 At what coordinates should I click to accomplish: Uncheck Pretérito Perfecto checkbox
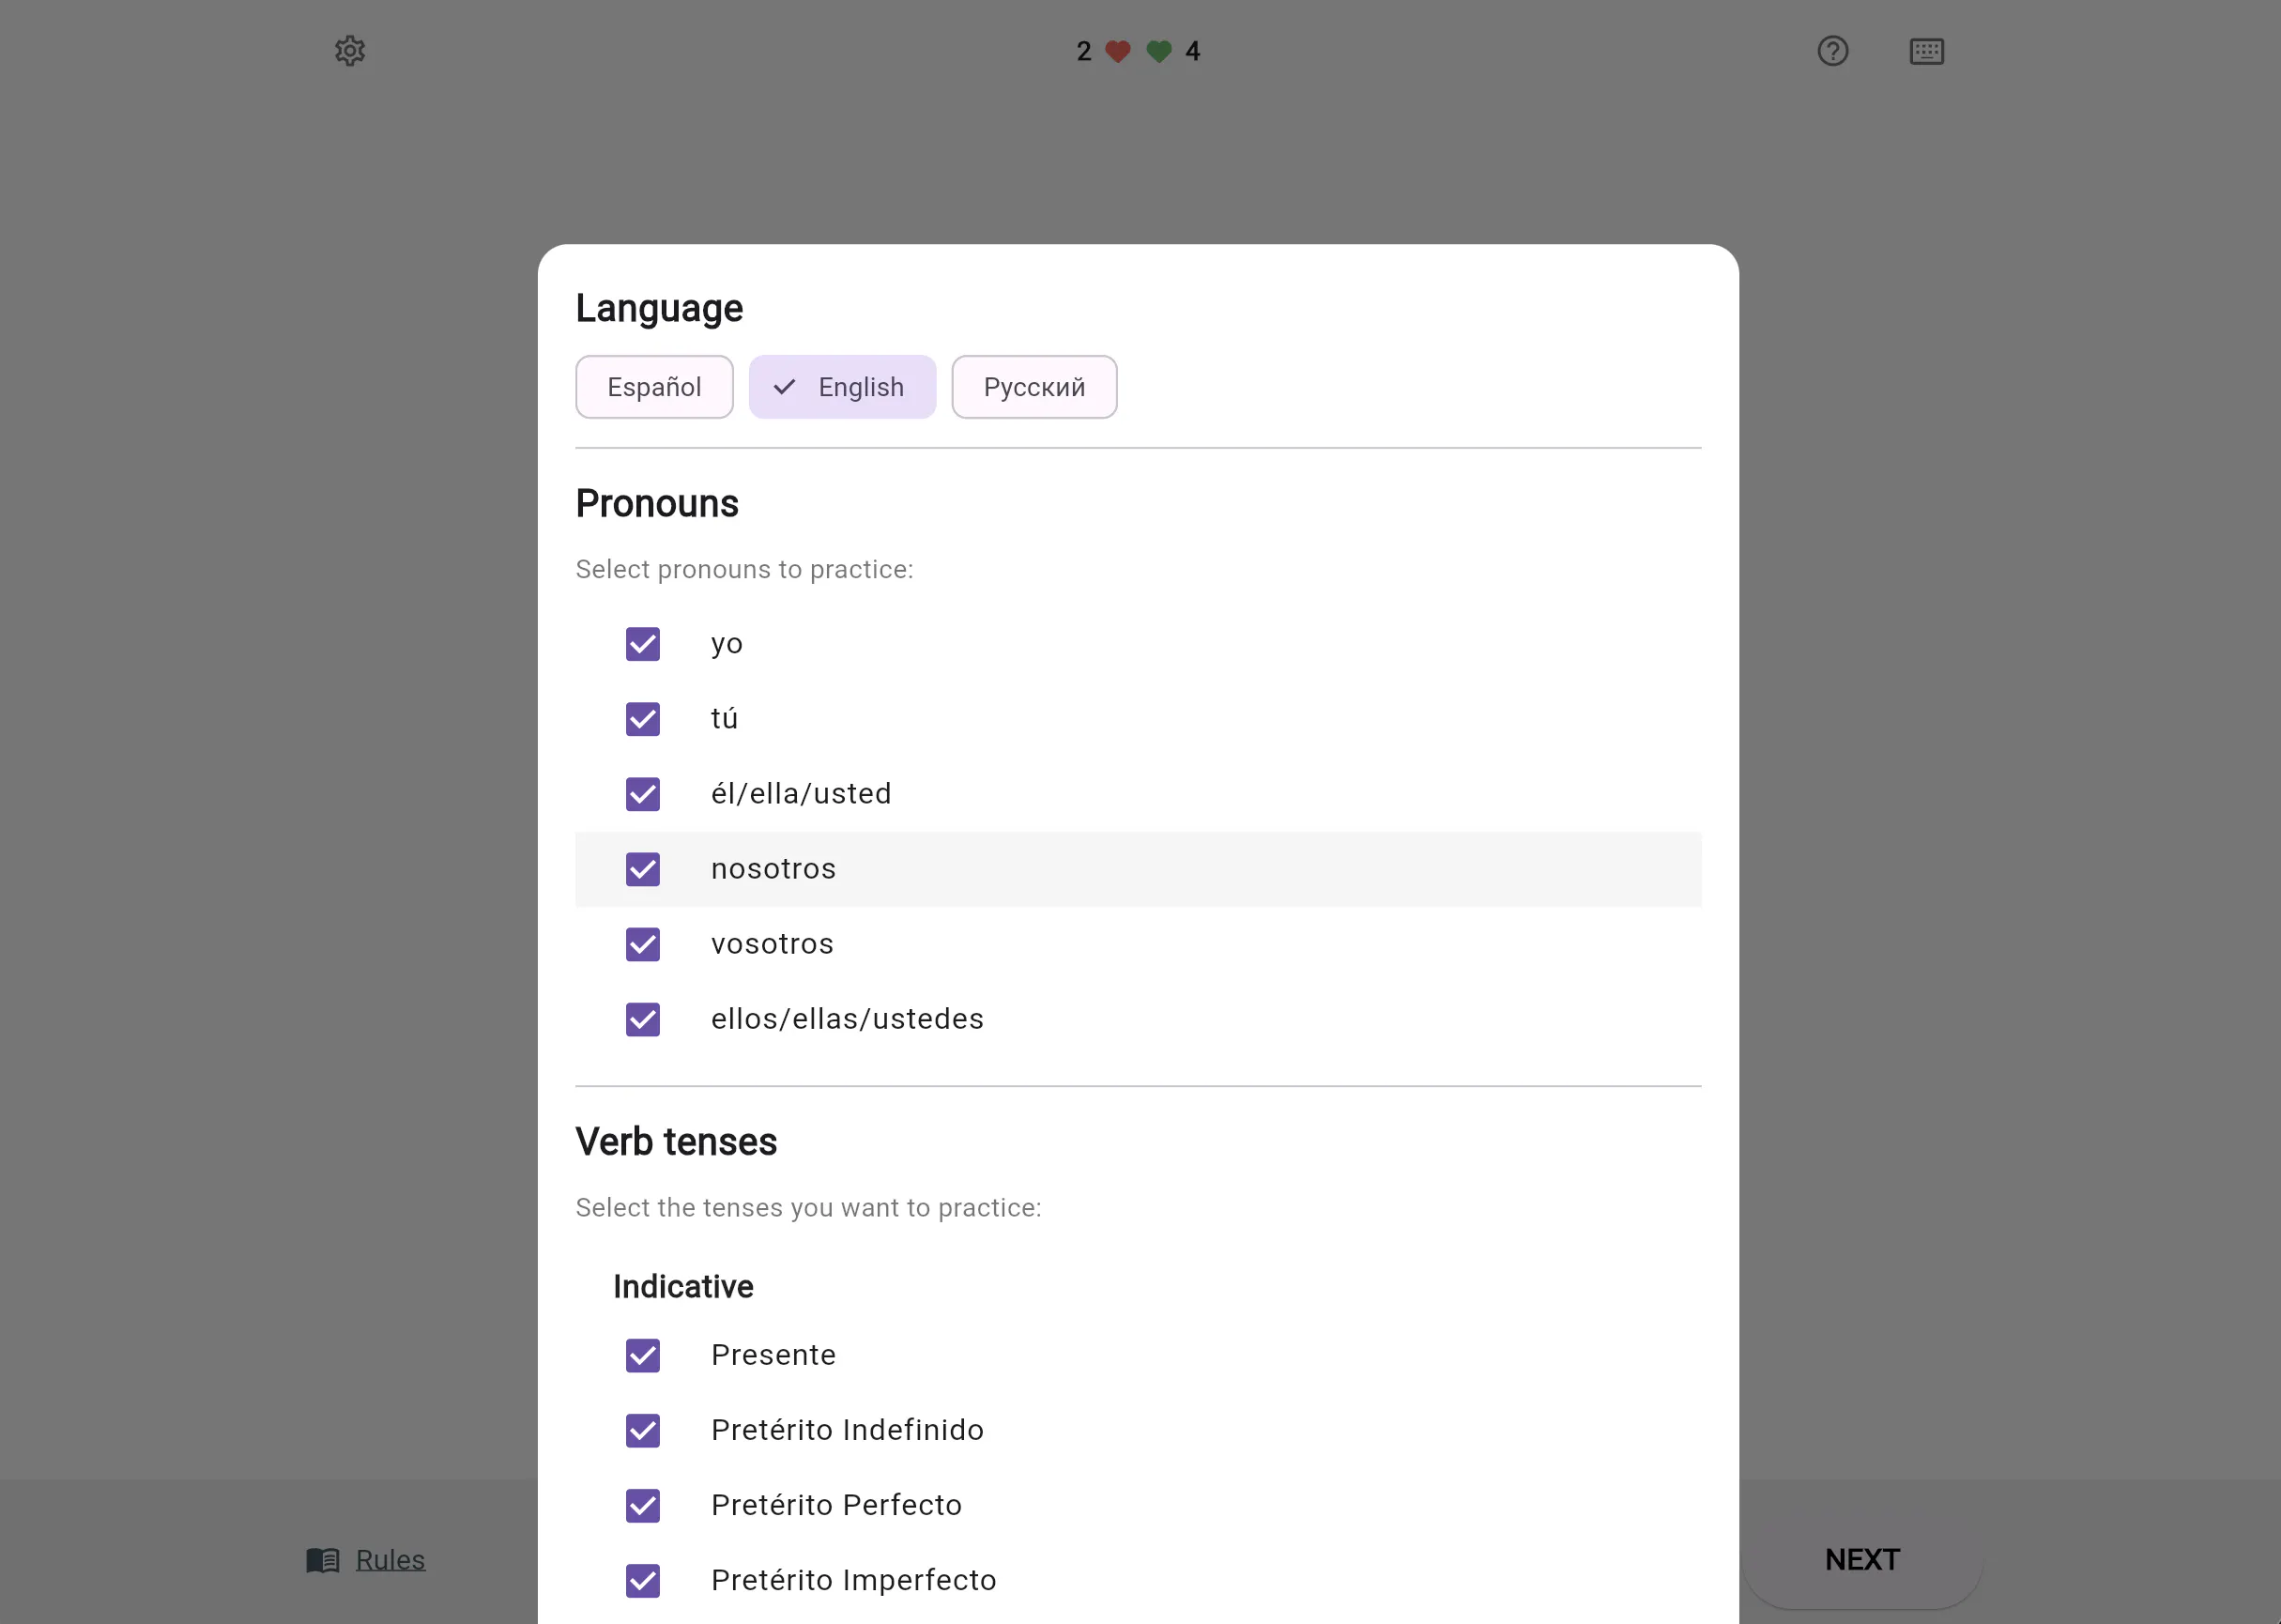coord(643,1505)
